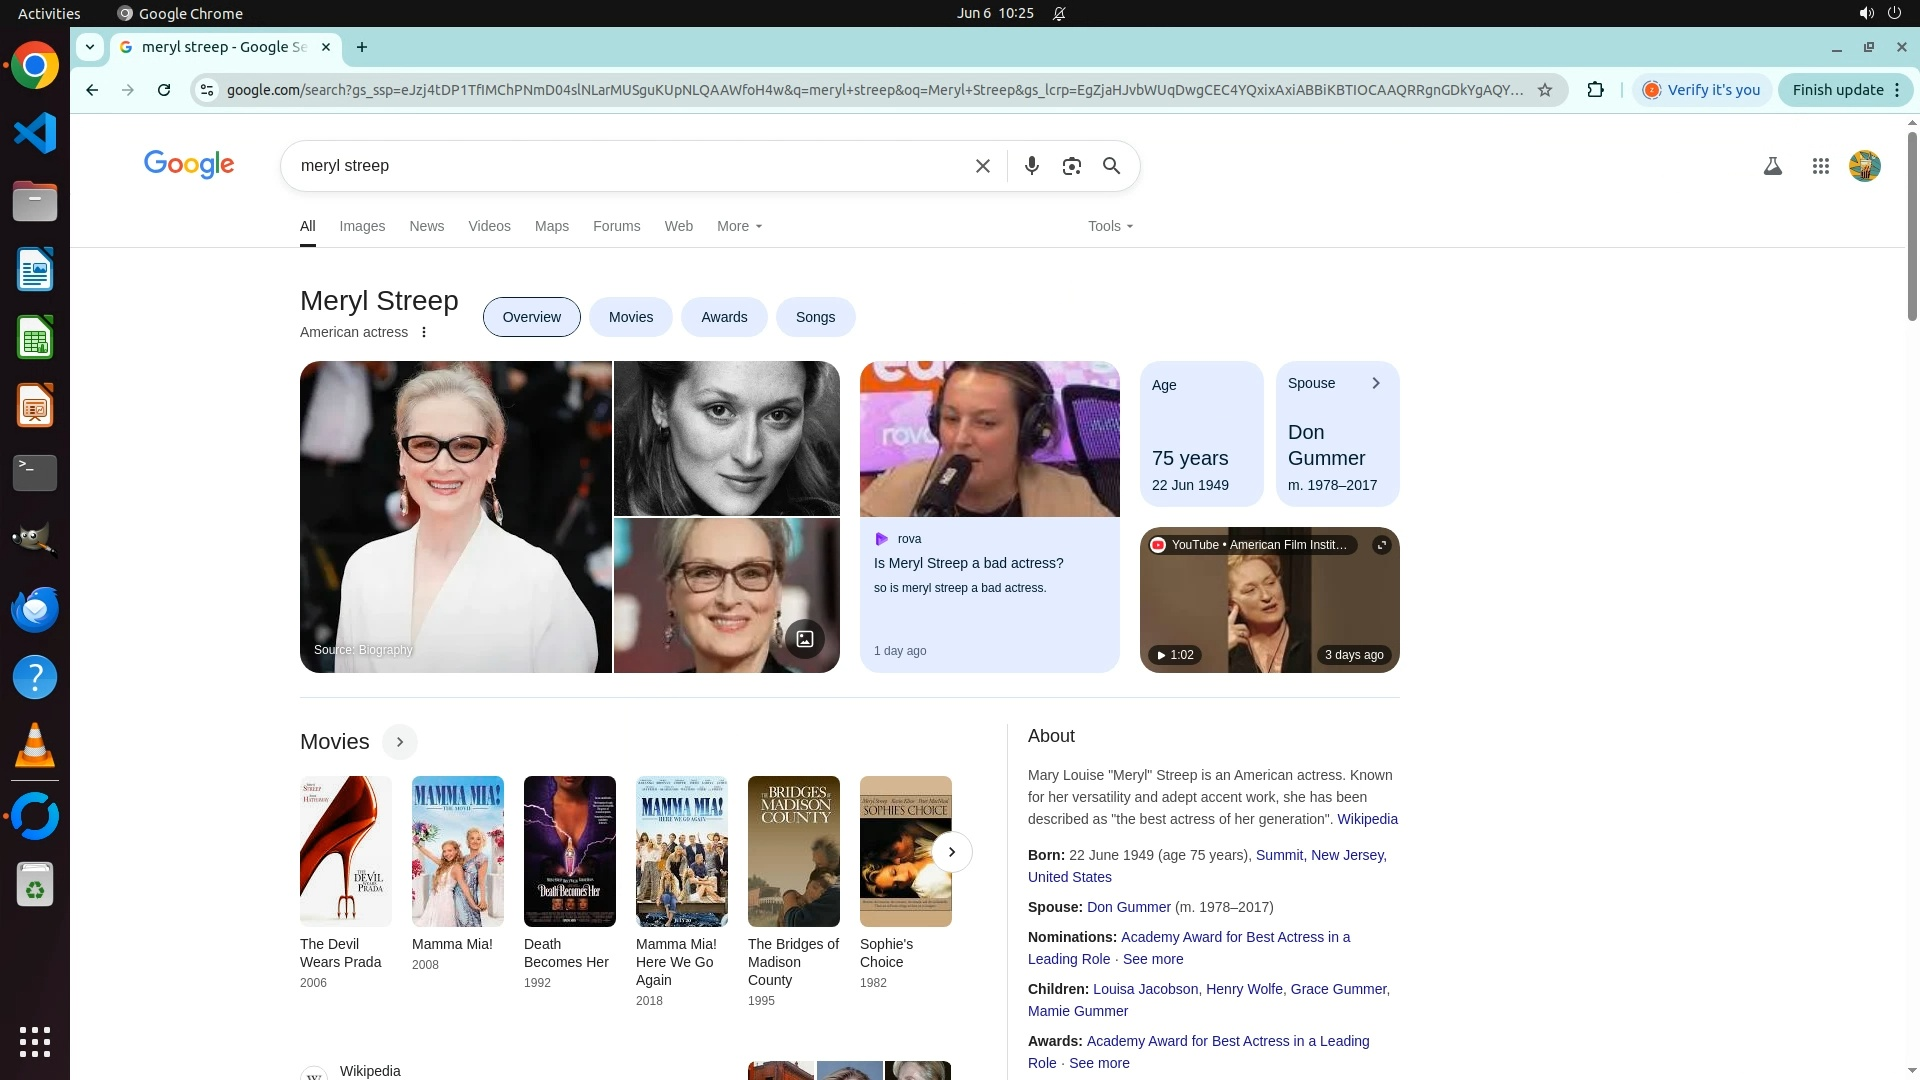Reload the page
This screenshot has width=1920, height=1080.
[x=164, y=90]
